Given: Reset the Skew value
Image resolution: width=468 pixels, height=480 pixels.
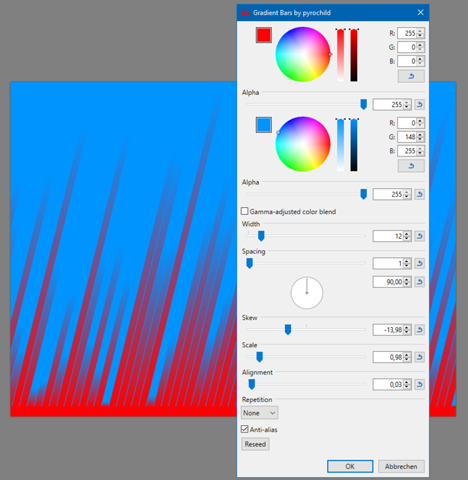Looking at the screenshot, I should (419, 330).
